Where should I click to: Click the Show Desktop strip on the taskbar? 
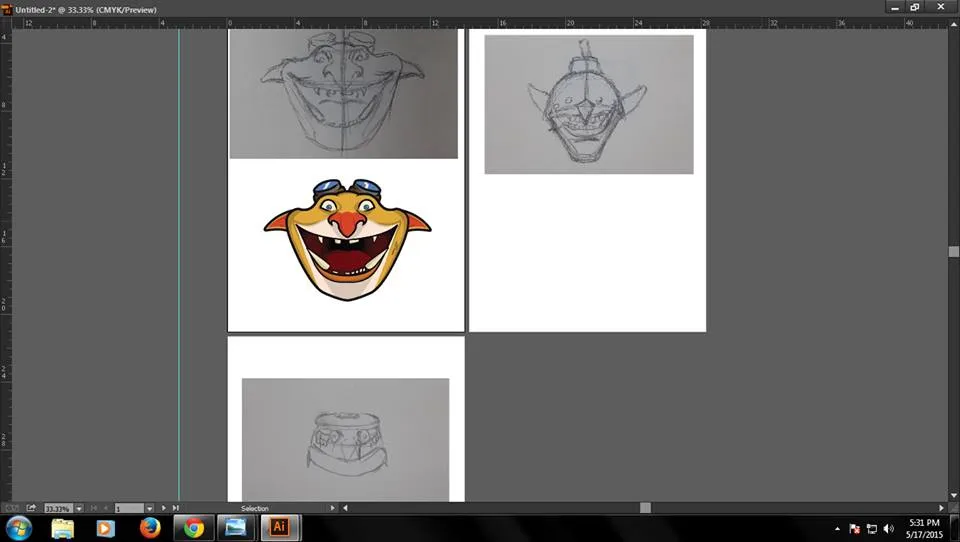[955, 529]
